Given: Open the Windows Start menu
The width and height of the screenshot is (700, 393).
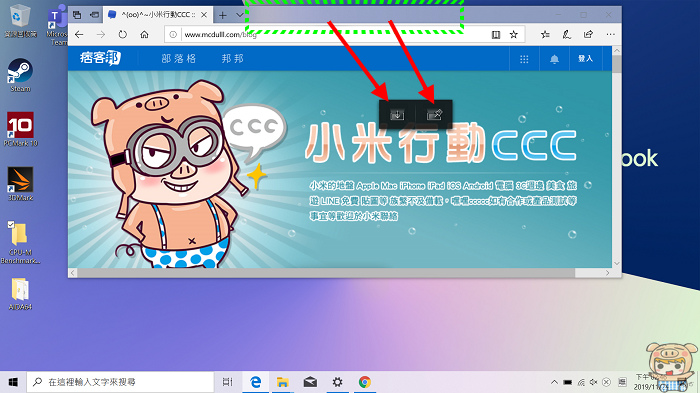Looking at the screenshot, I should 13,382.
